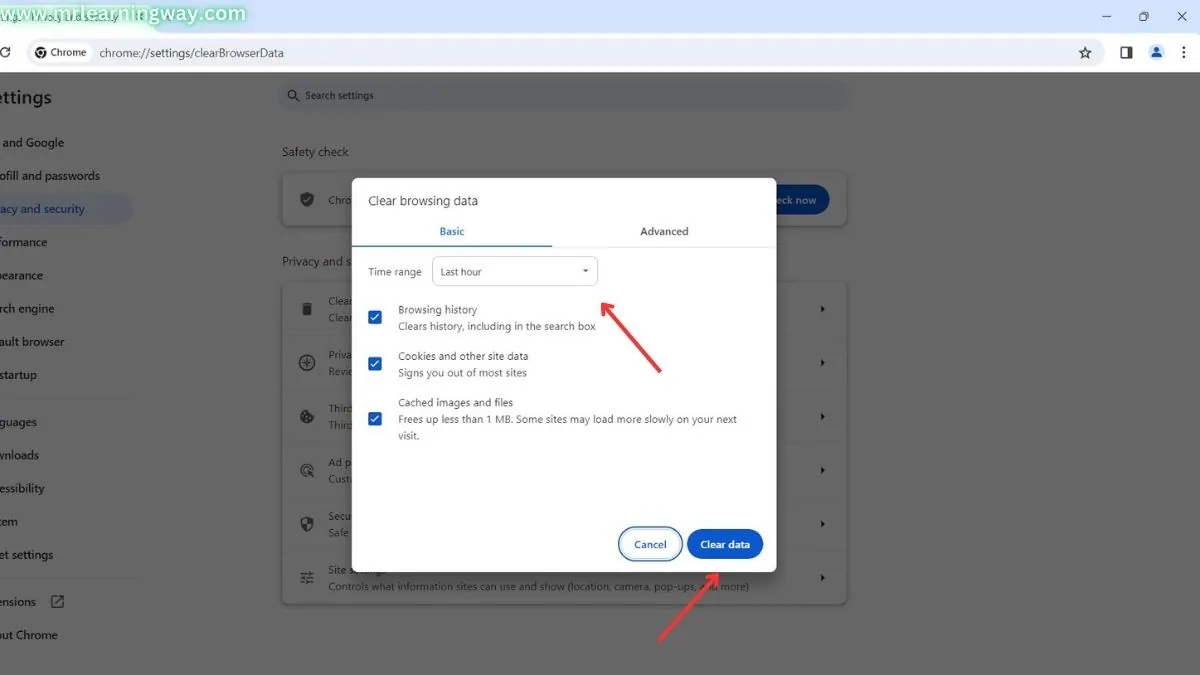Open Search engine settings in sidebar
This screenshot has height=675, width=1200.
[27, 309]
